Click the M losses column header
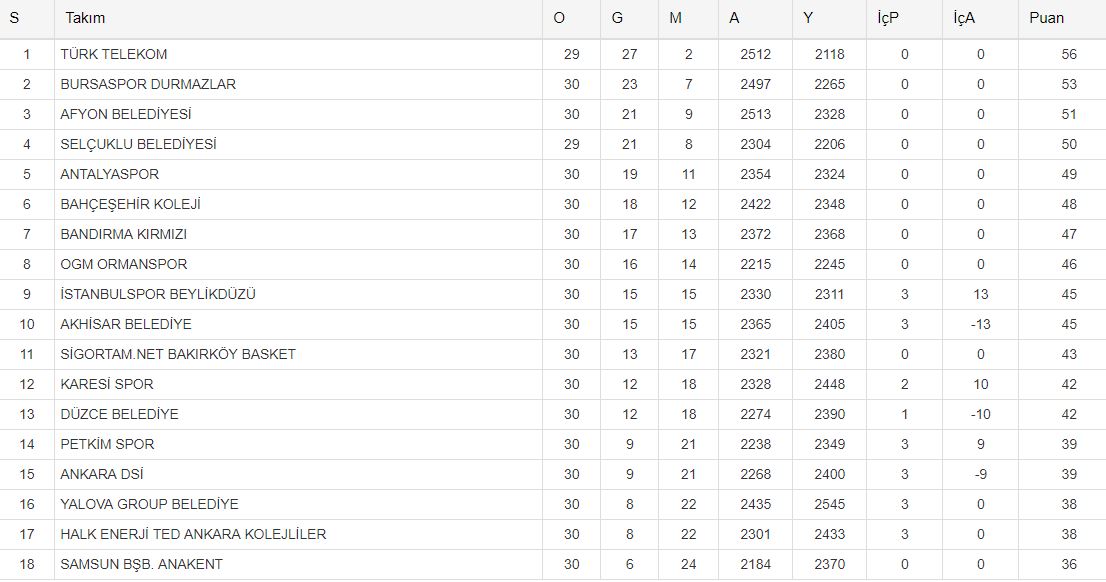This screenshot has width=1106, height=582. coord(677,18)
